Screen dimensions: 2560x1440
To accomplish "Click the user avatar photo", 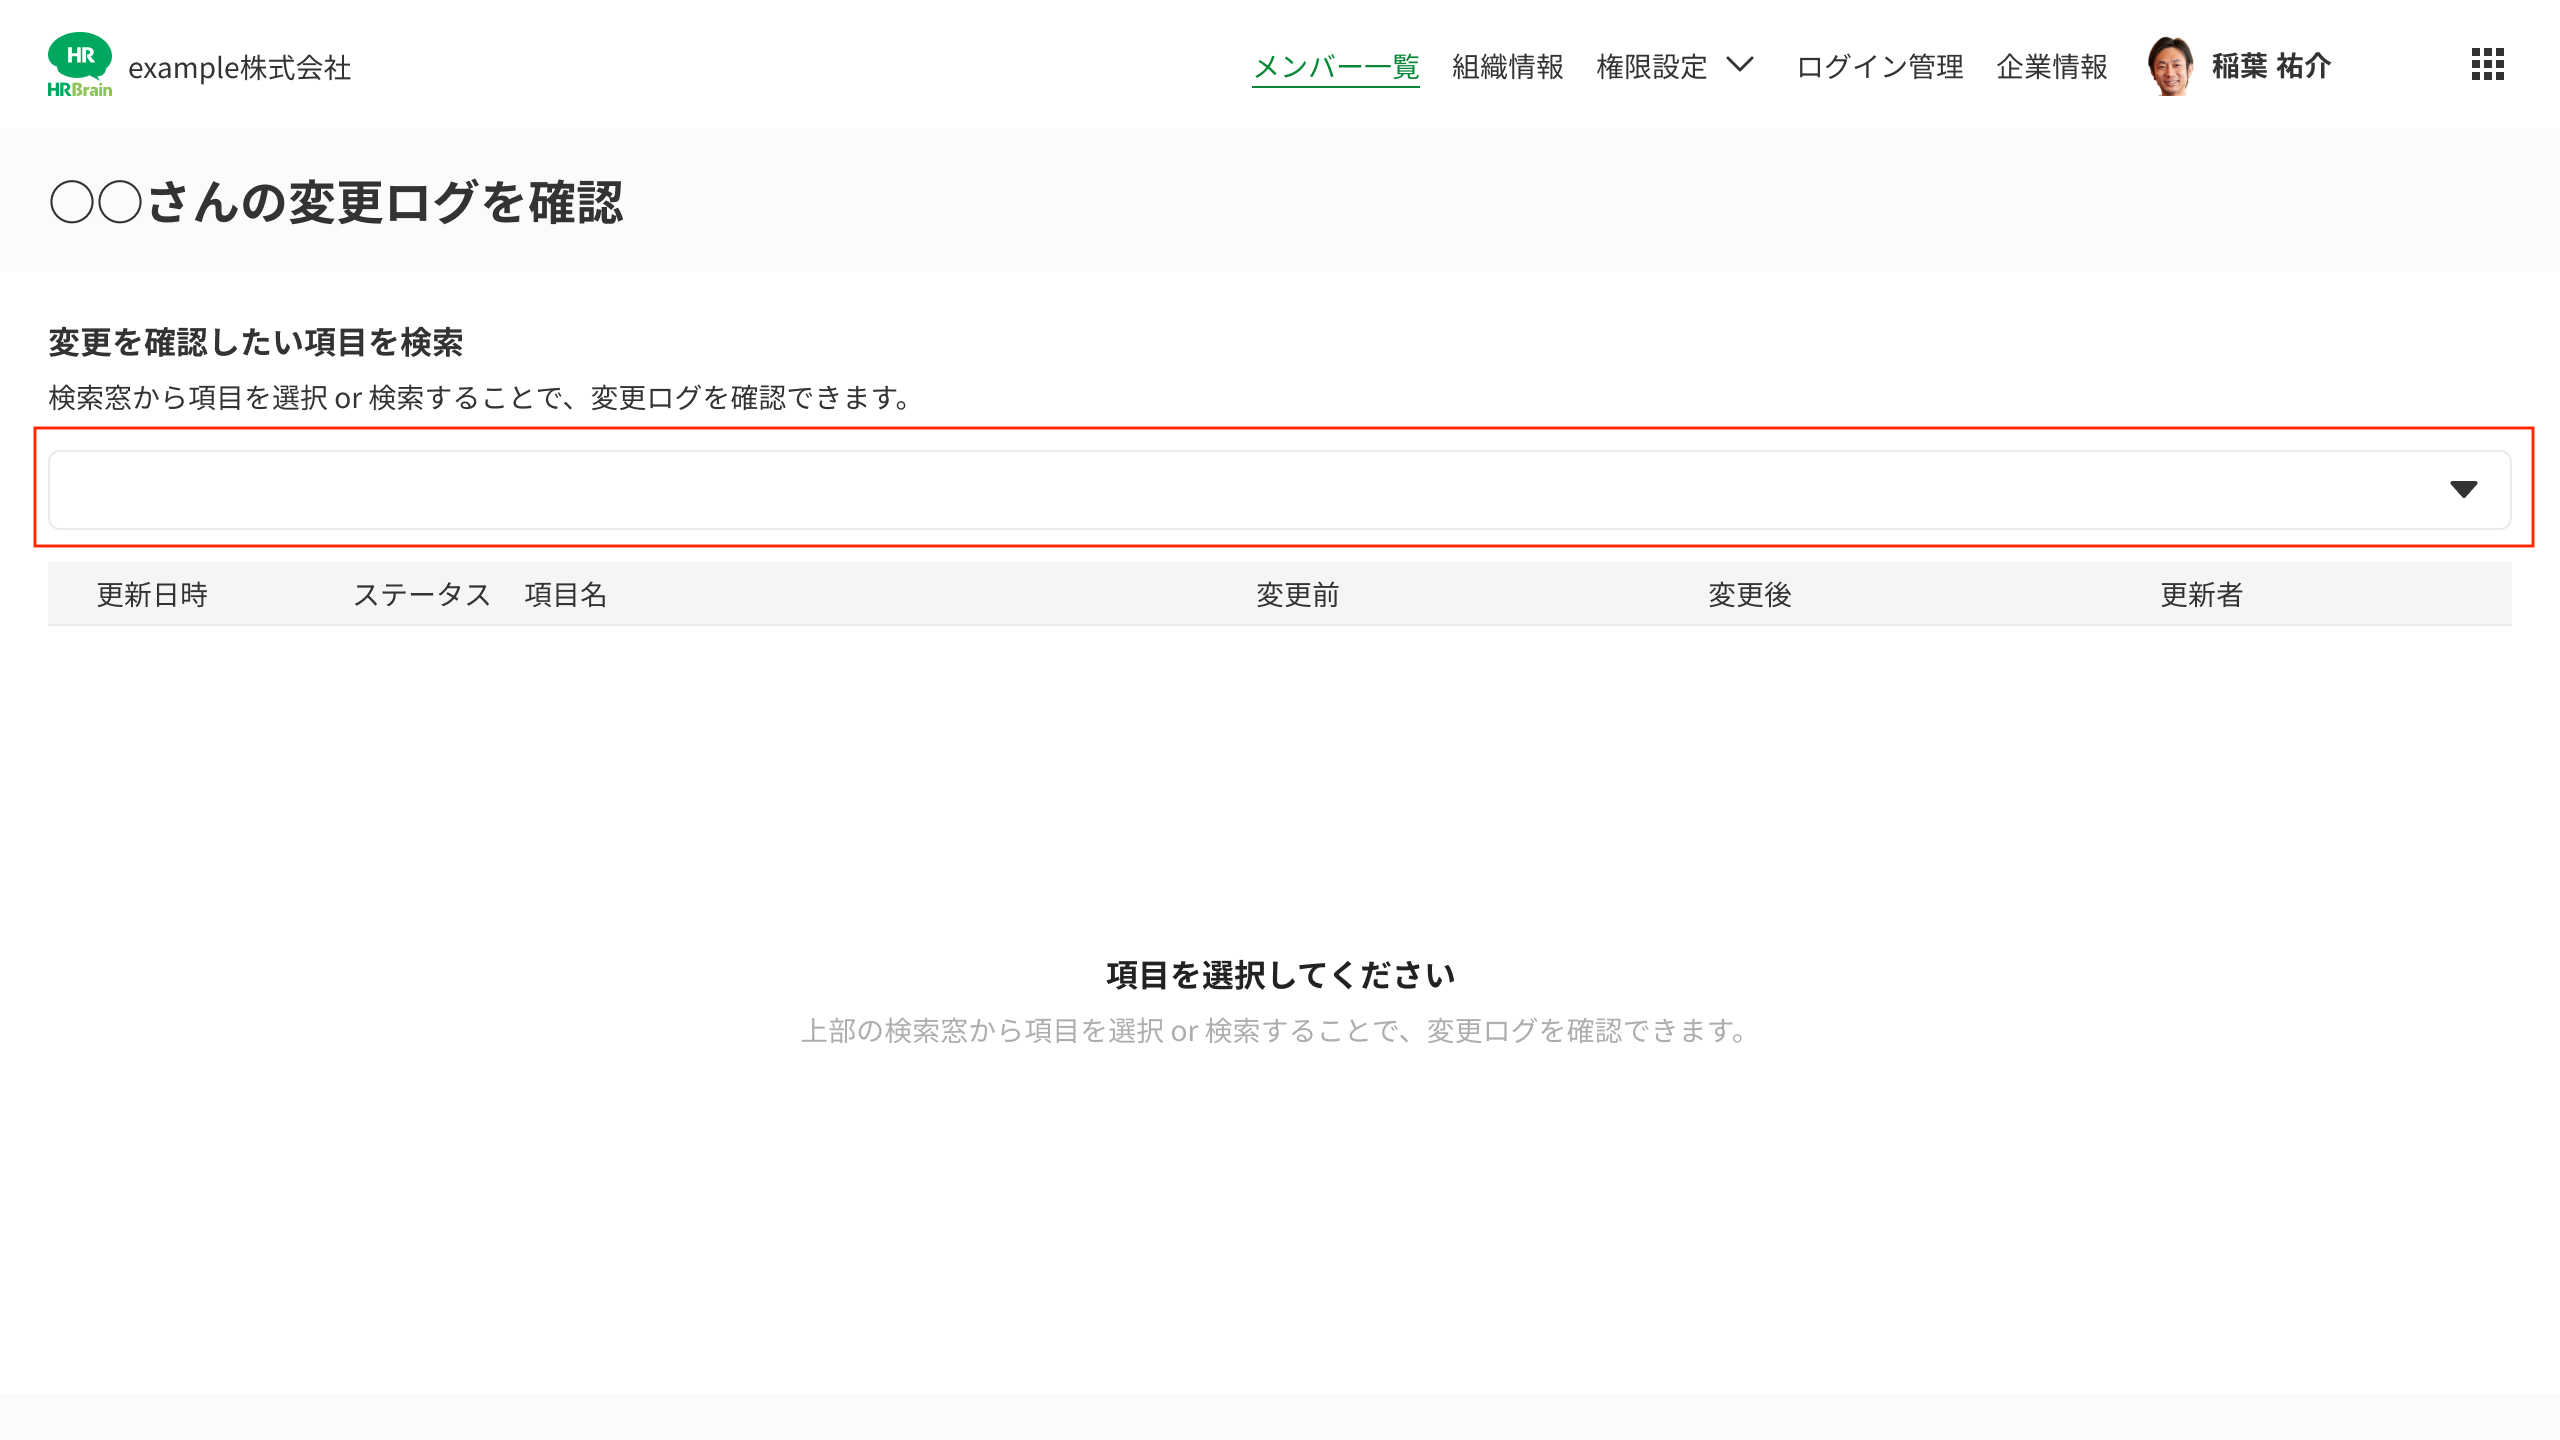I will pyautogui.click(x=2170, y=66).
